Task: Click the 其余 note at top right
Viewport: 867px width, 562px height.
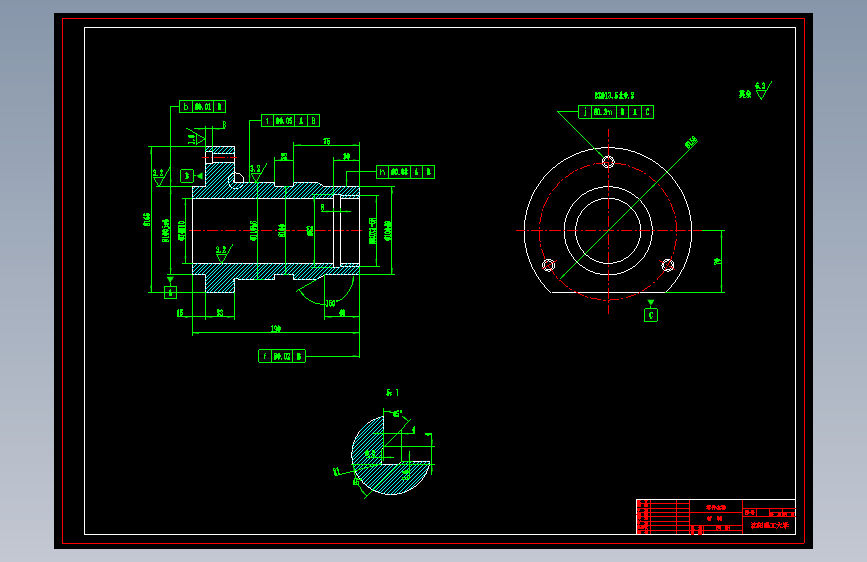Action: 745,94
